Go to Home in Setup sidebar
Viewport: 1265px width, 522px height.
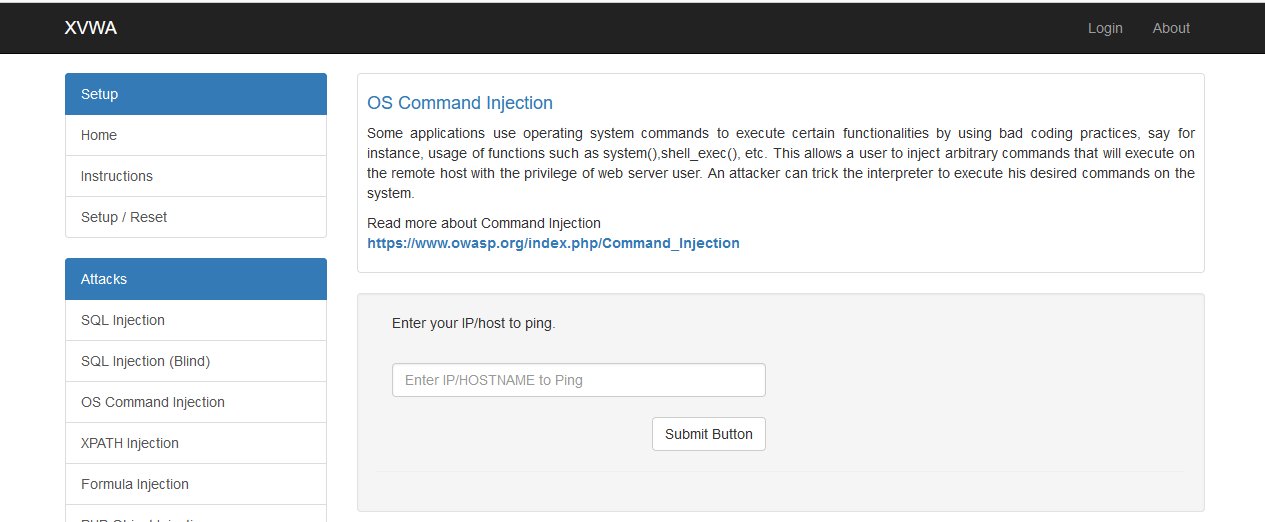196,135
